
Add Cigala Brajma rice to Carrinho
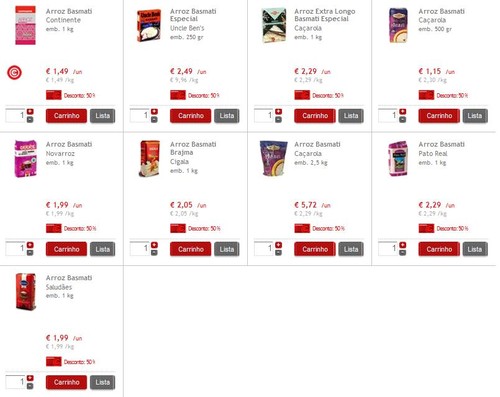tap(191, 249)
